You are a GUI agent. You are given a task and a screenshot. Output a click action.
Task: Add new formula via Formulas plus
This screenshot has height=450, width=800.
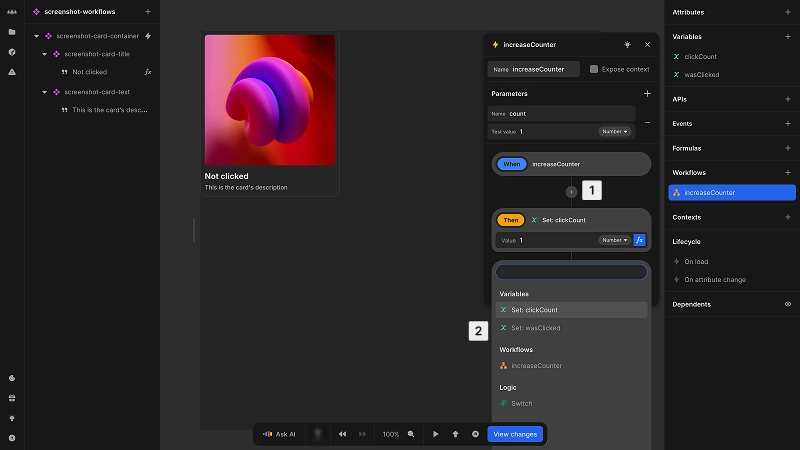(788, 148)
